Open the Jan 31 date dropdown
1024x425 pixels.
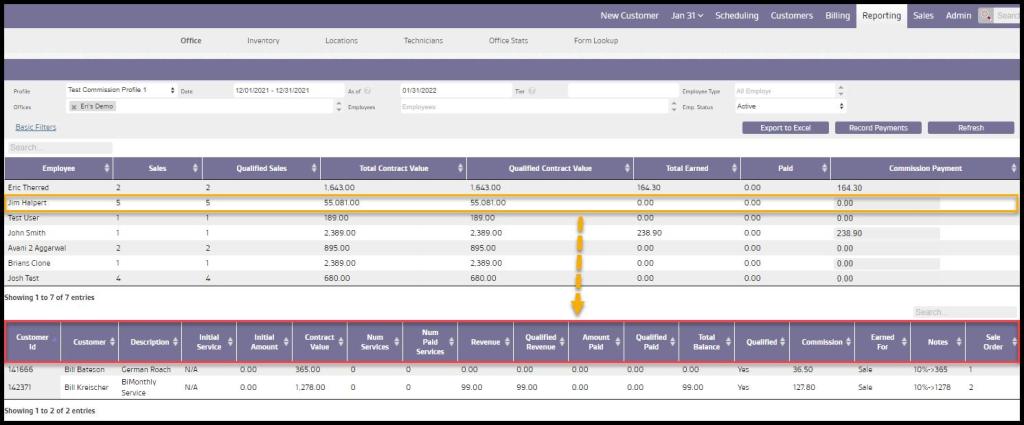687,16
